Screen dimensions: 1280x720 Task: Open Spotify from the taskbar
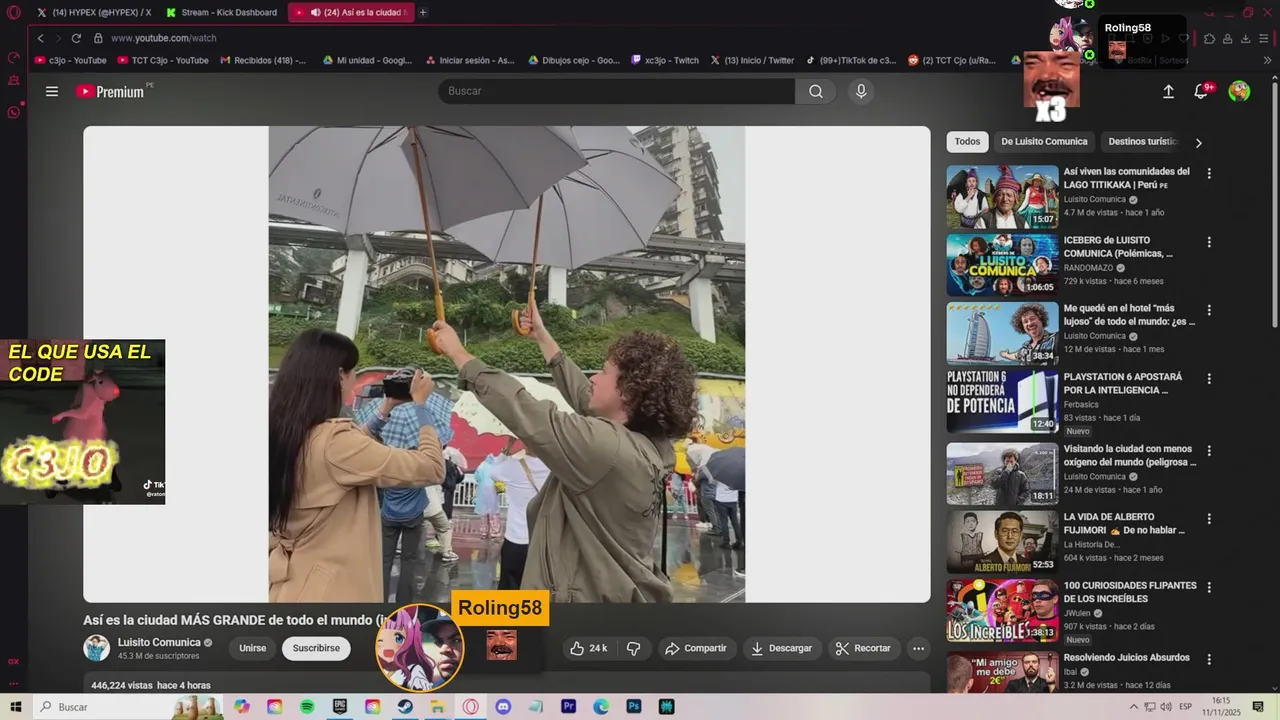307,707
